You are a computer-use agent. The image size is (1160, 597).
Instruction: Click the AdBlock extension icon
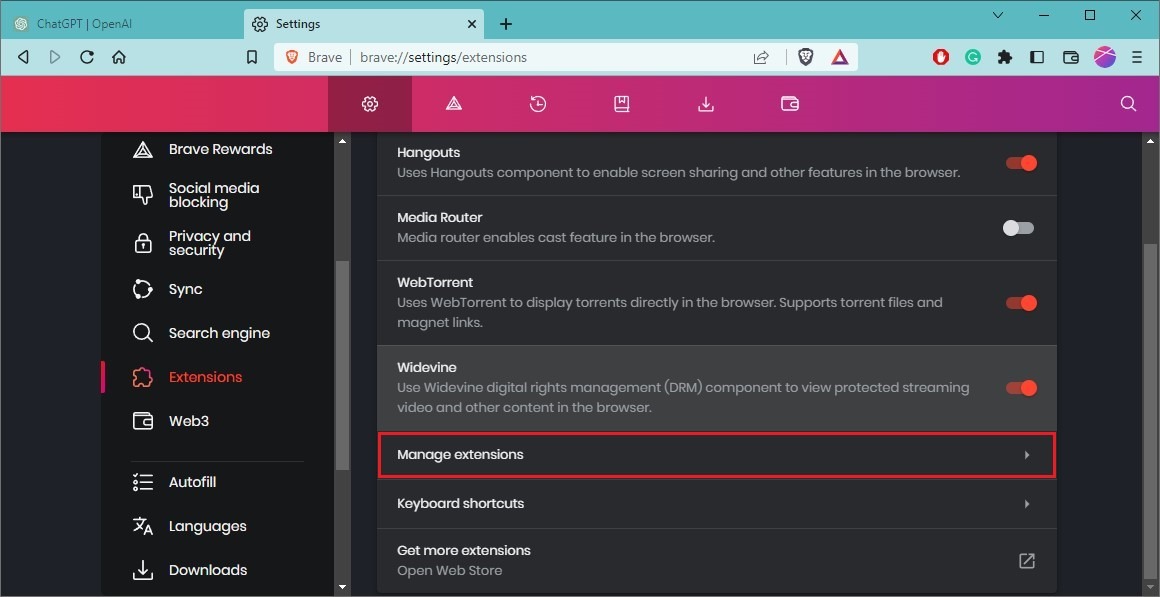tap(940, 57)
